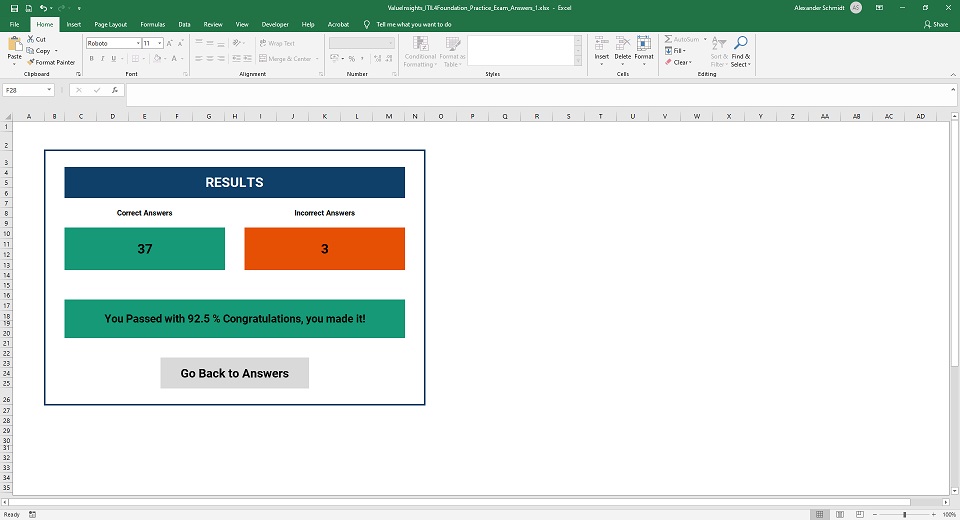Click the Increase Font Size icon

pyautogui.click(x=170, y=43)
